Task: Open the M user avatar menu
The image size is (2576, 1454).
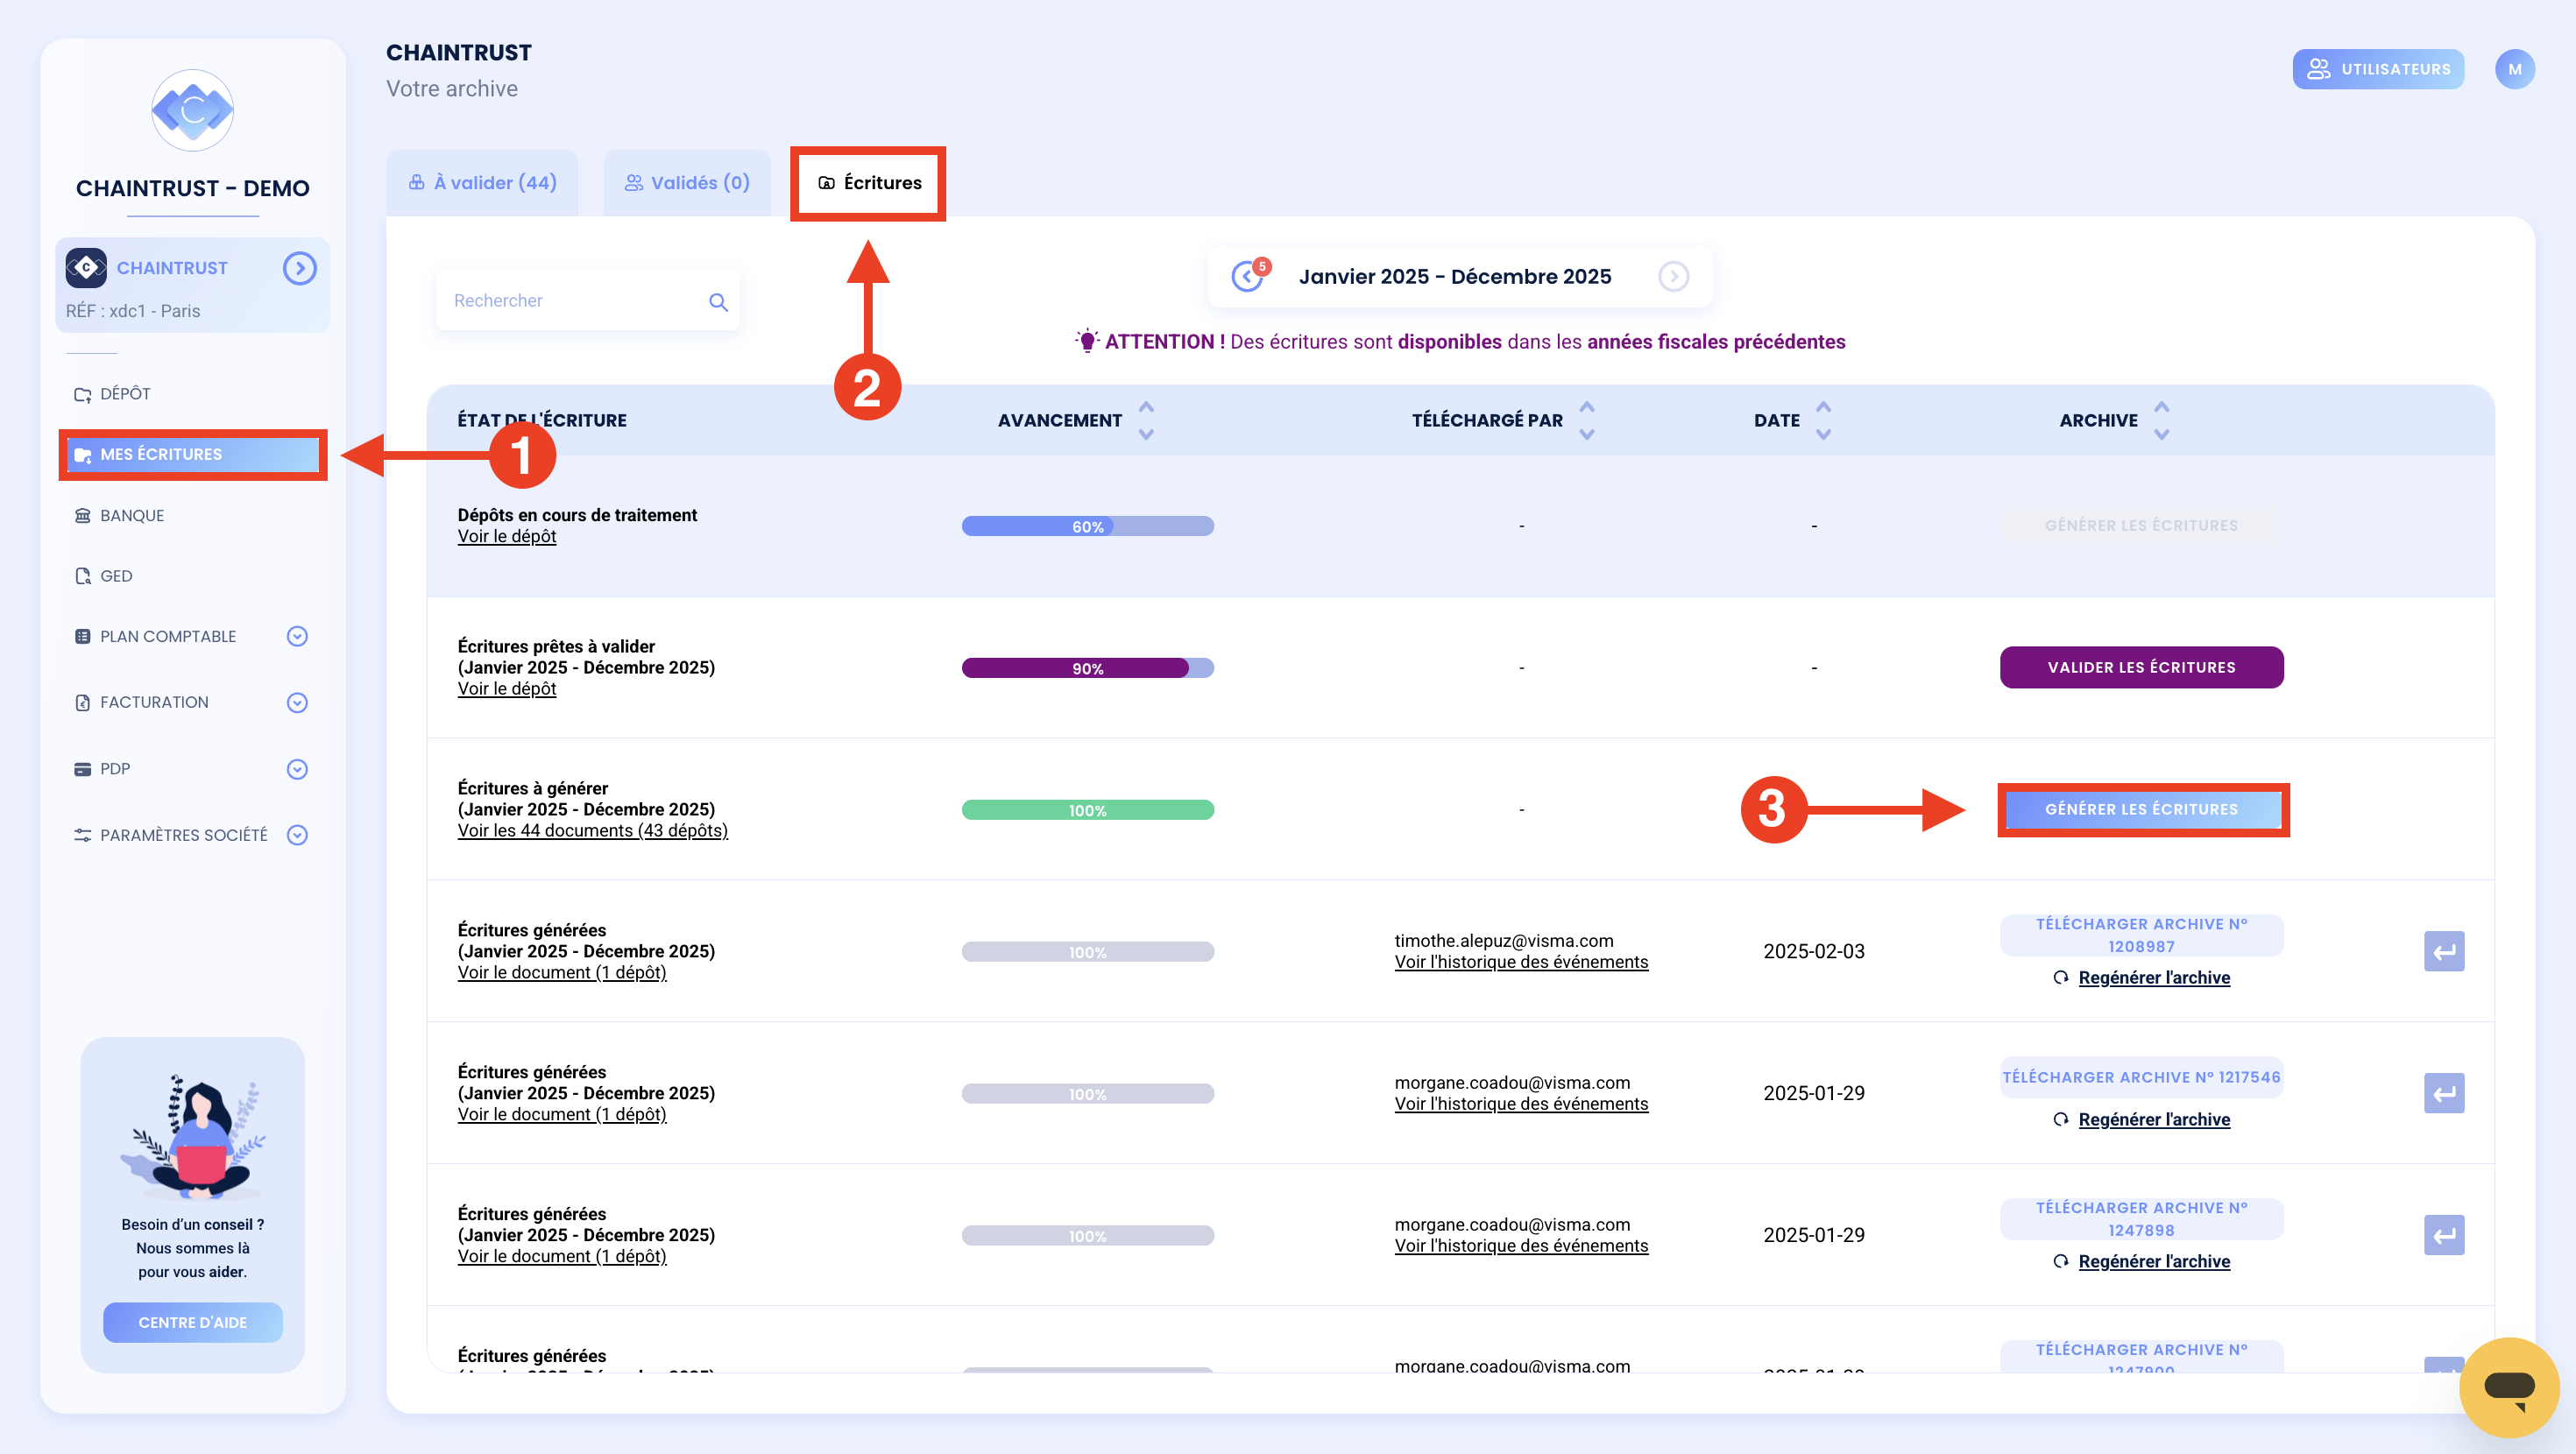Action: [2515, 69]
